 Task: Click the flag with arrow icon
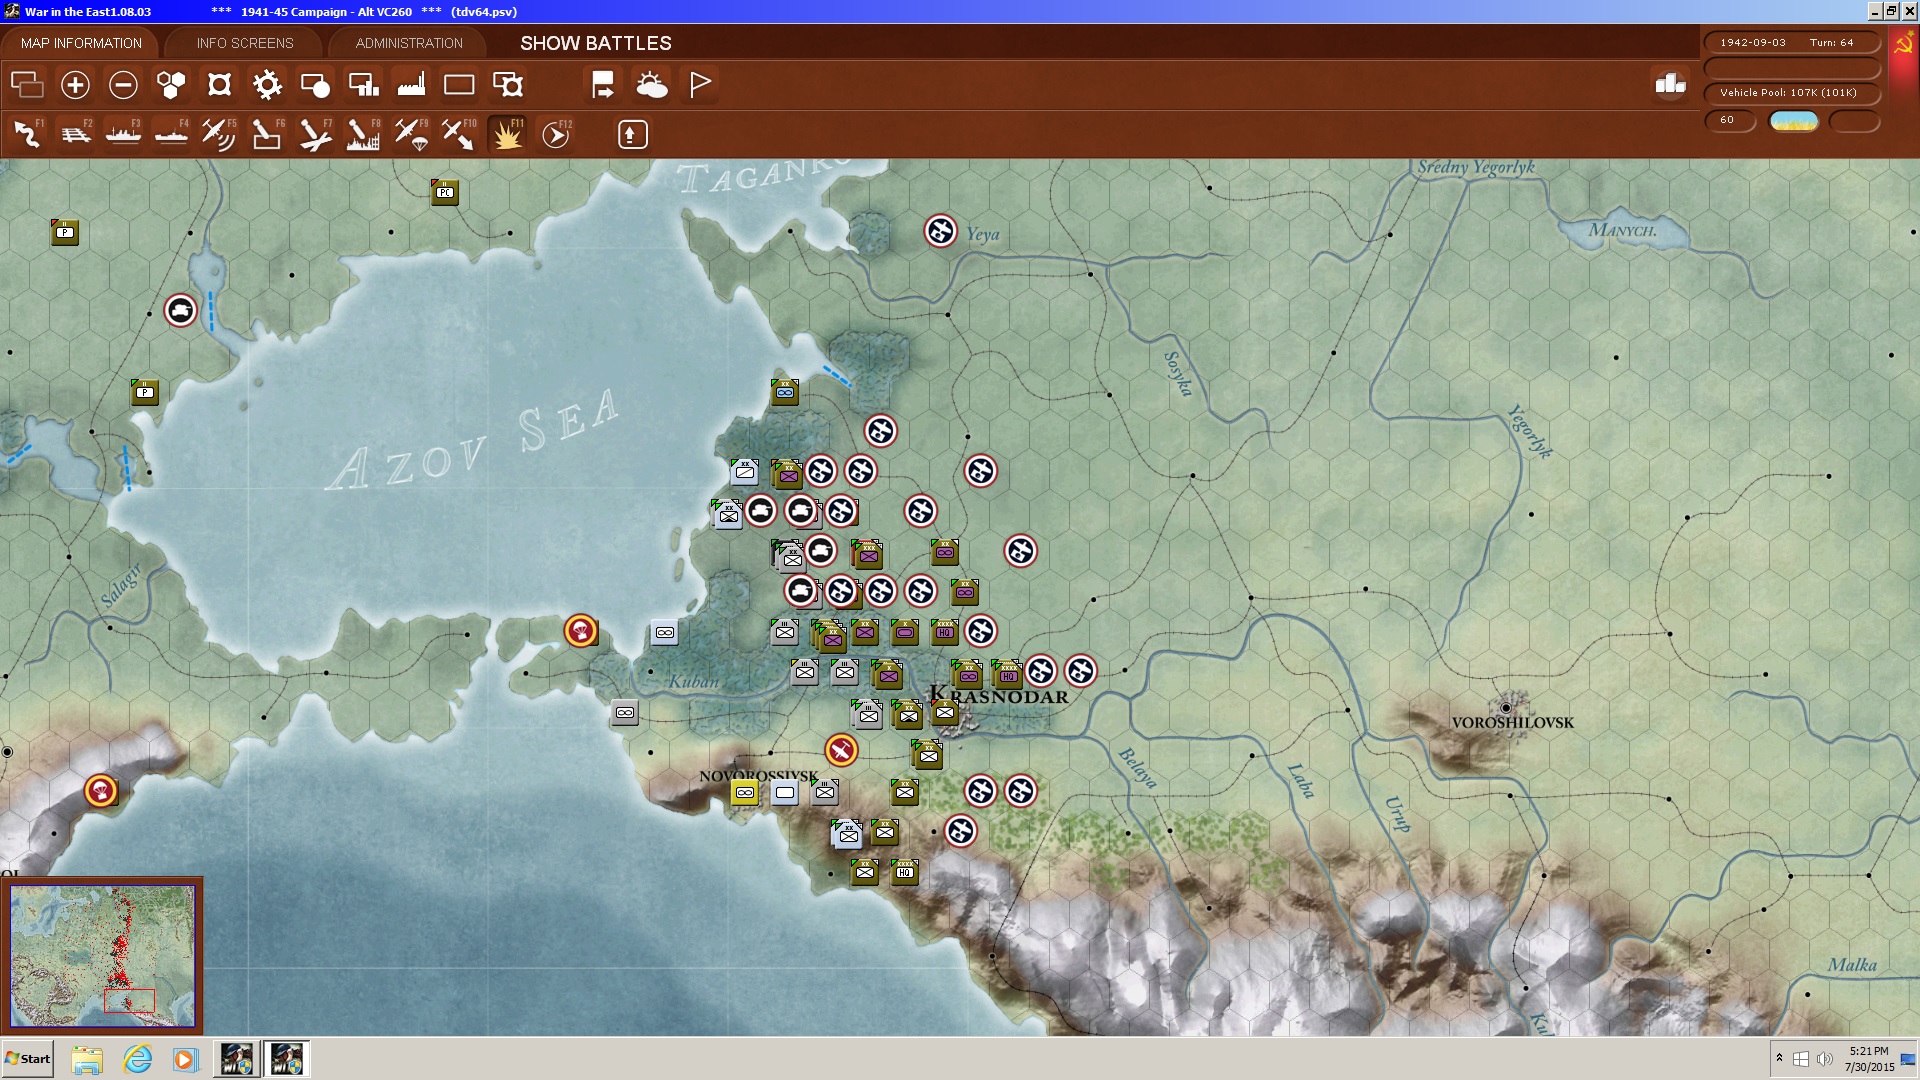pos(603,85)
